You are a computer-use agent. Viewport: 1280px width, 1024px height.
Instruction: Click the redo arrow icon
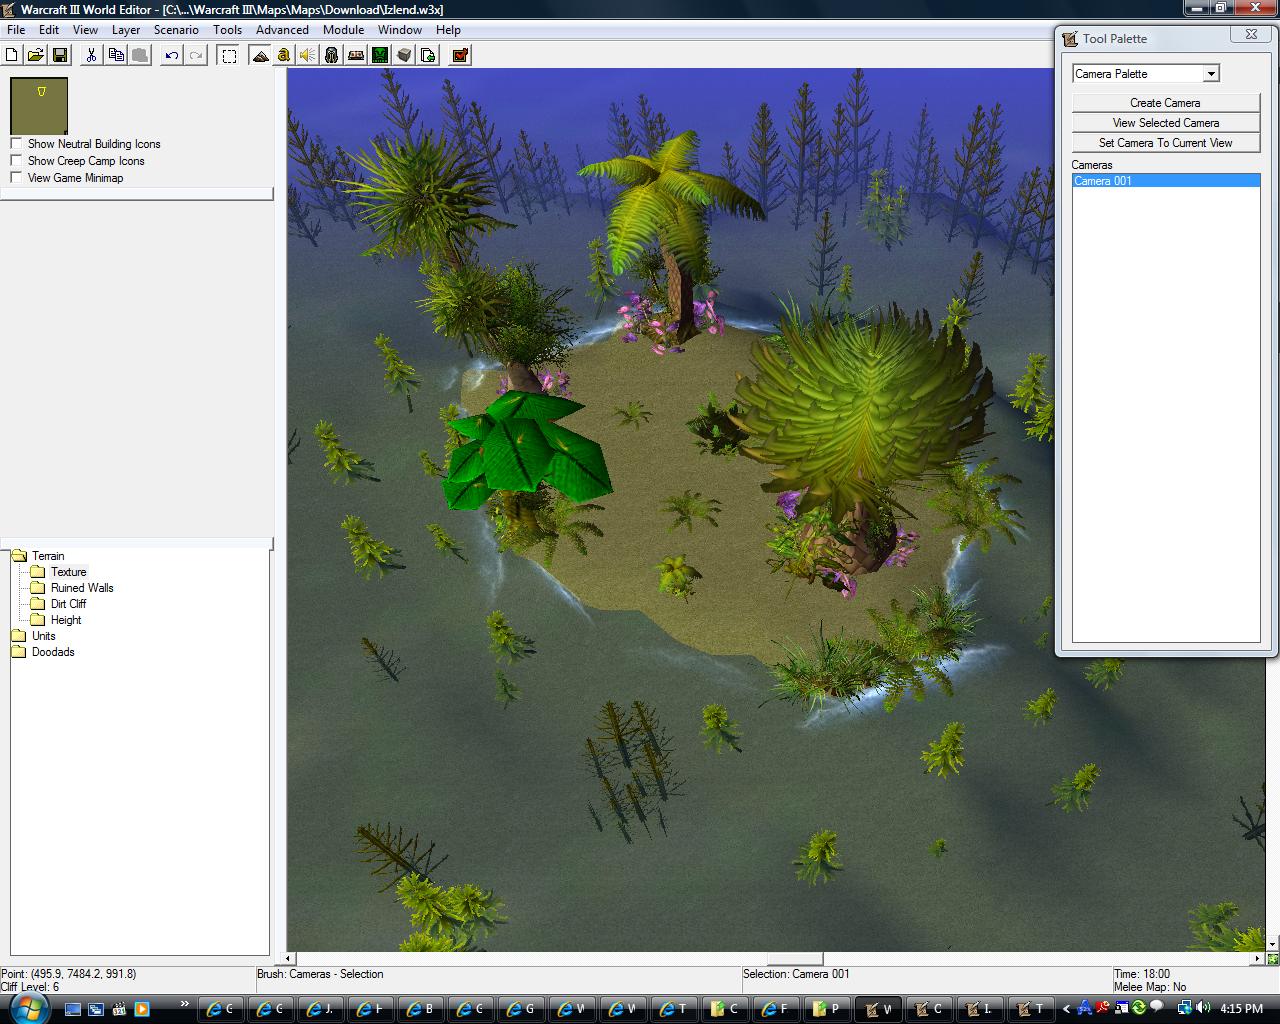(195, 55)
